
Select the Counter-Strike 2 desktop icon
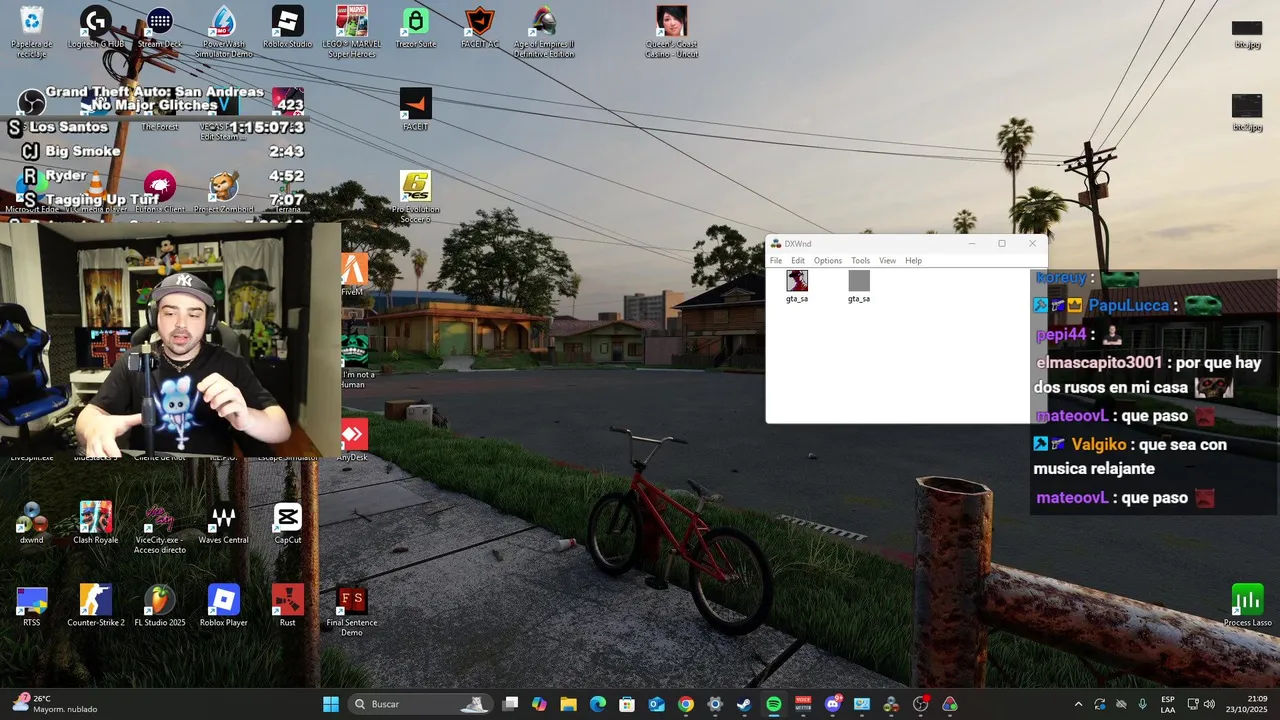tap(96, 606)
